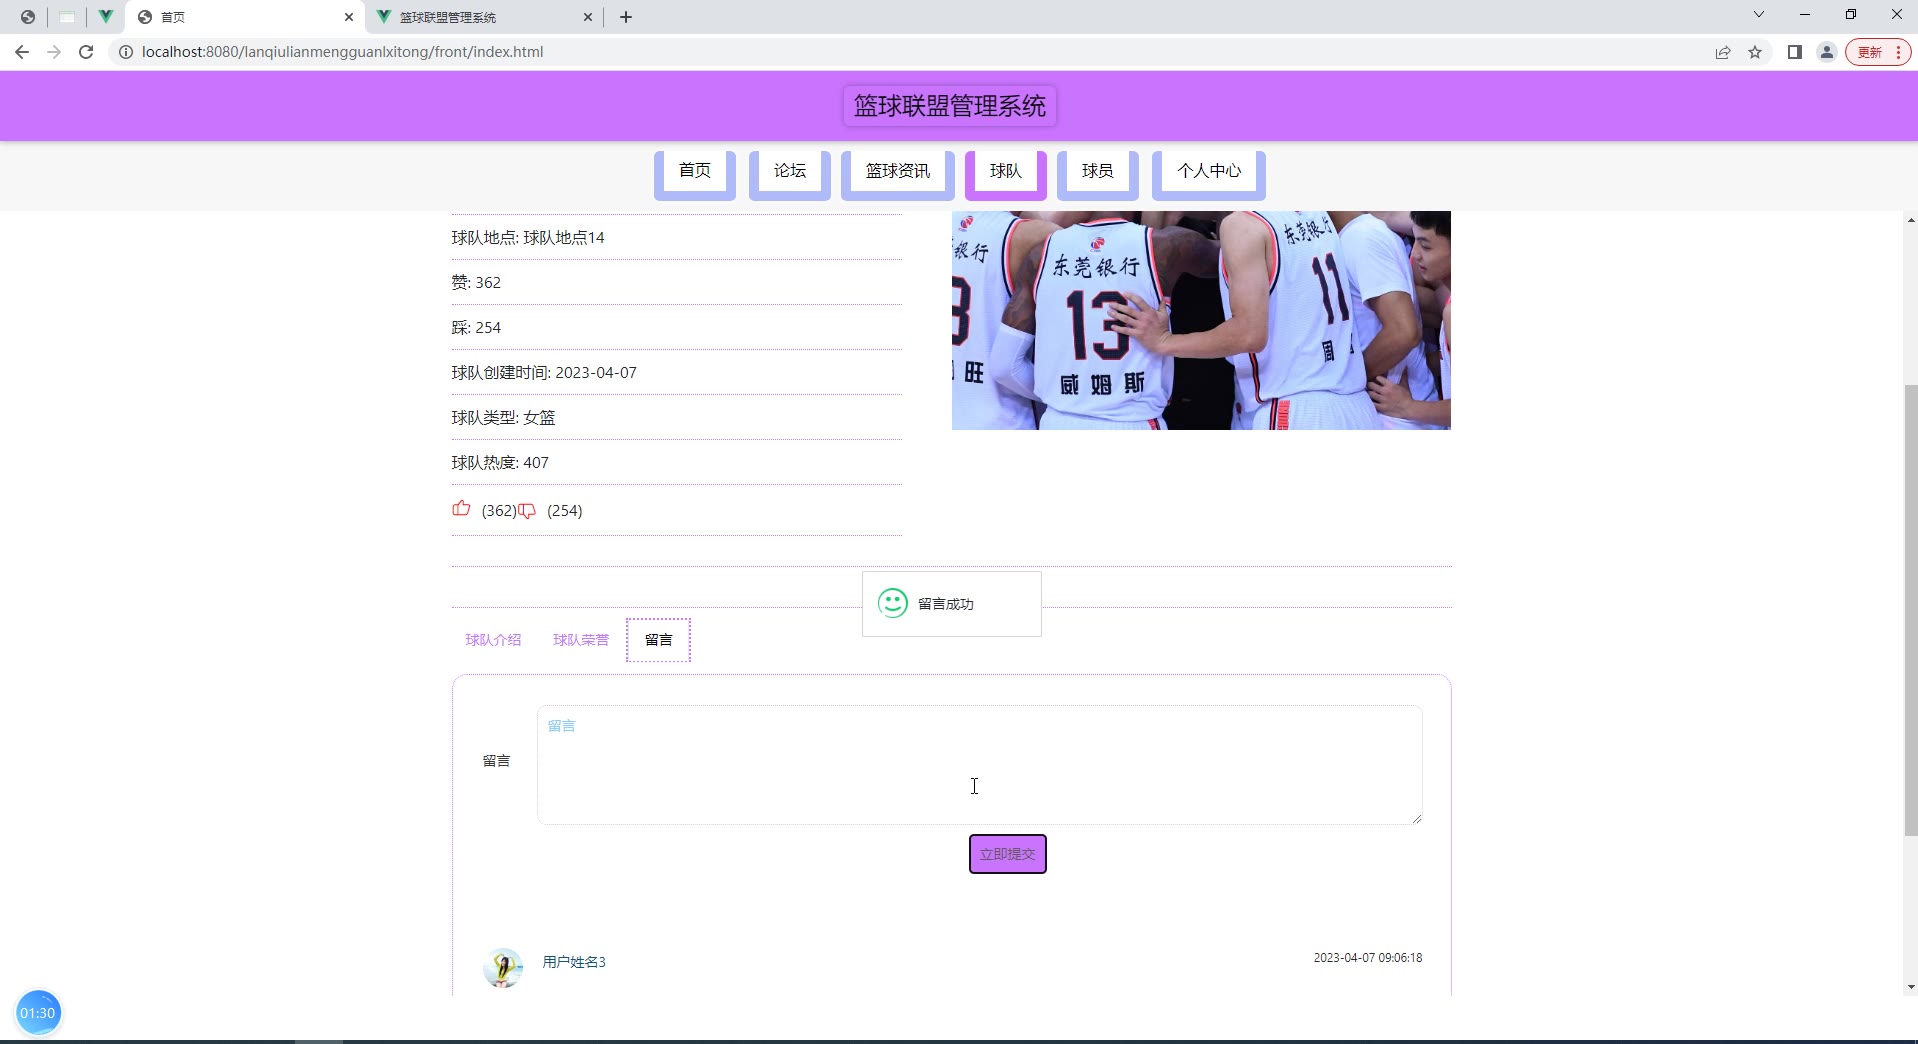The image size is (1918, 1044).
Task: Click the 球队类型: 女篮 text
Action: (x=503, y=417)
